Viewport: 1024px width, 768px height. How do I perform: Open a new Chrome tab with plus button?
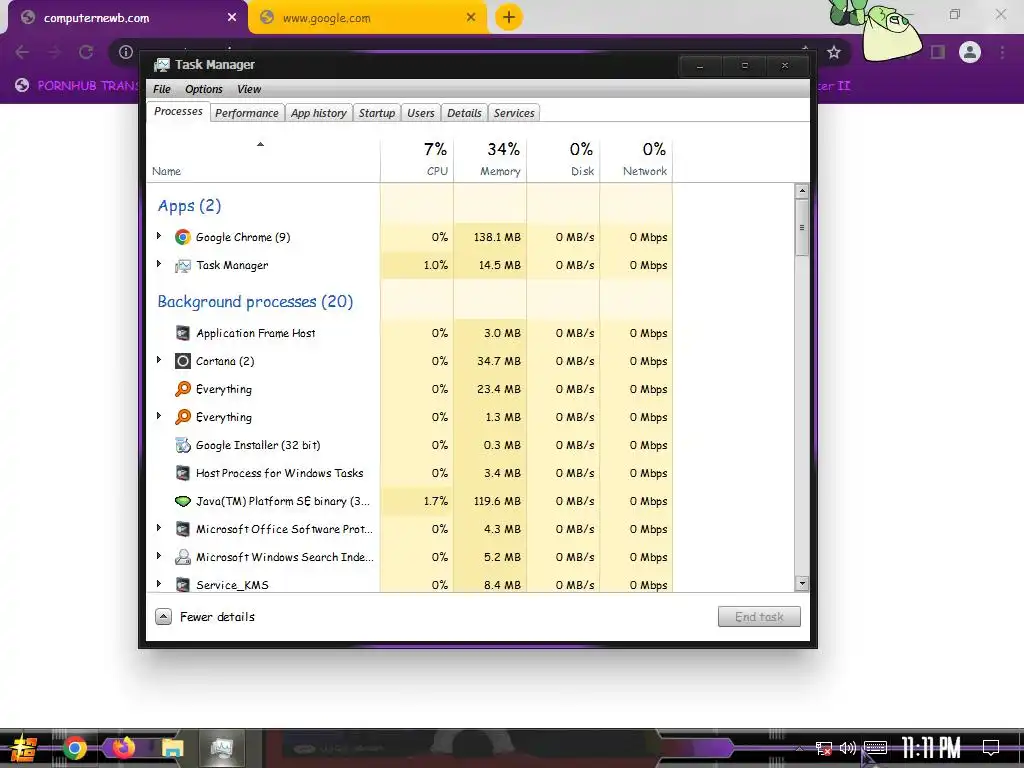(509, 18)
